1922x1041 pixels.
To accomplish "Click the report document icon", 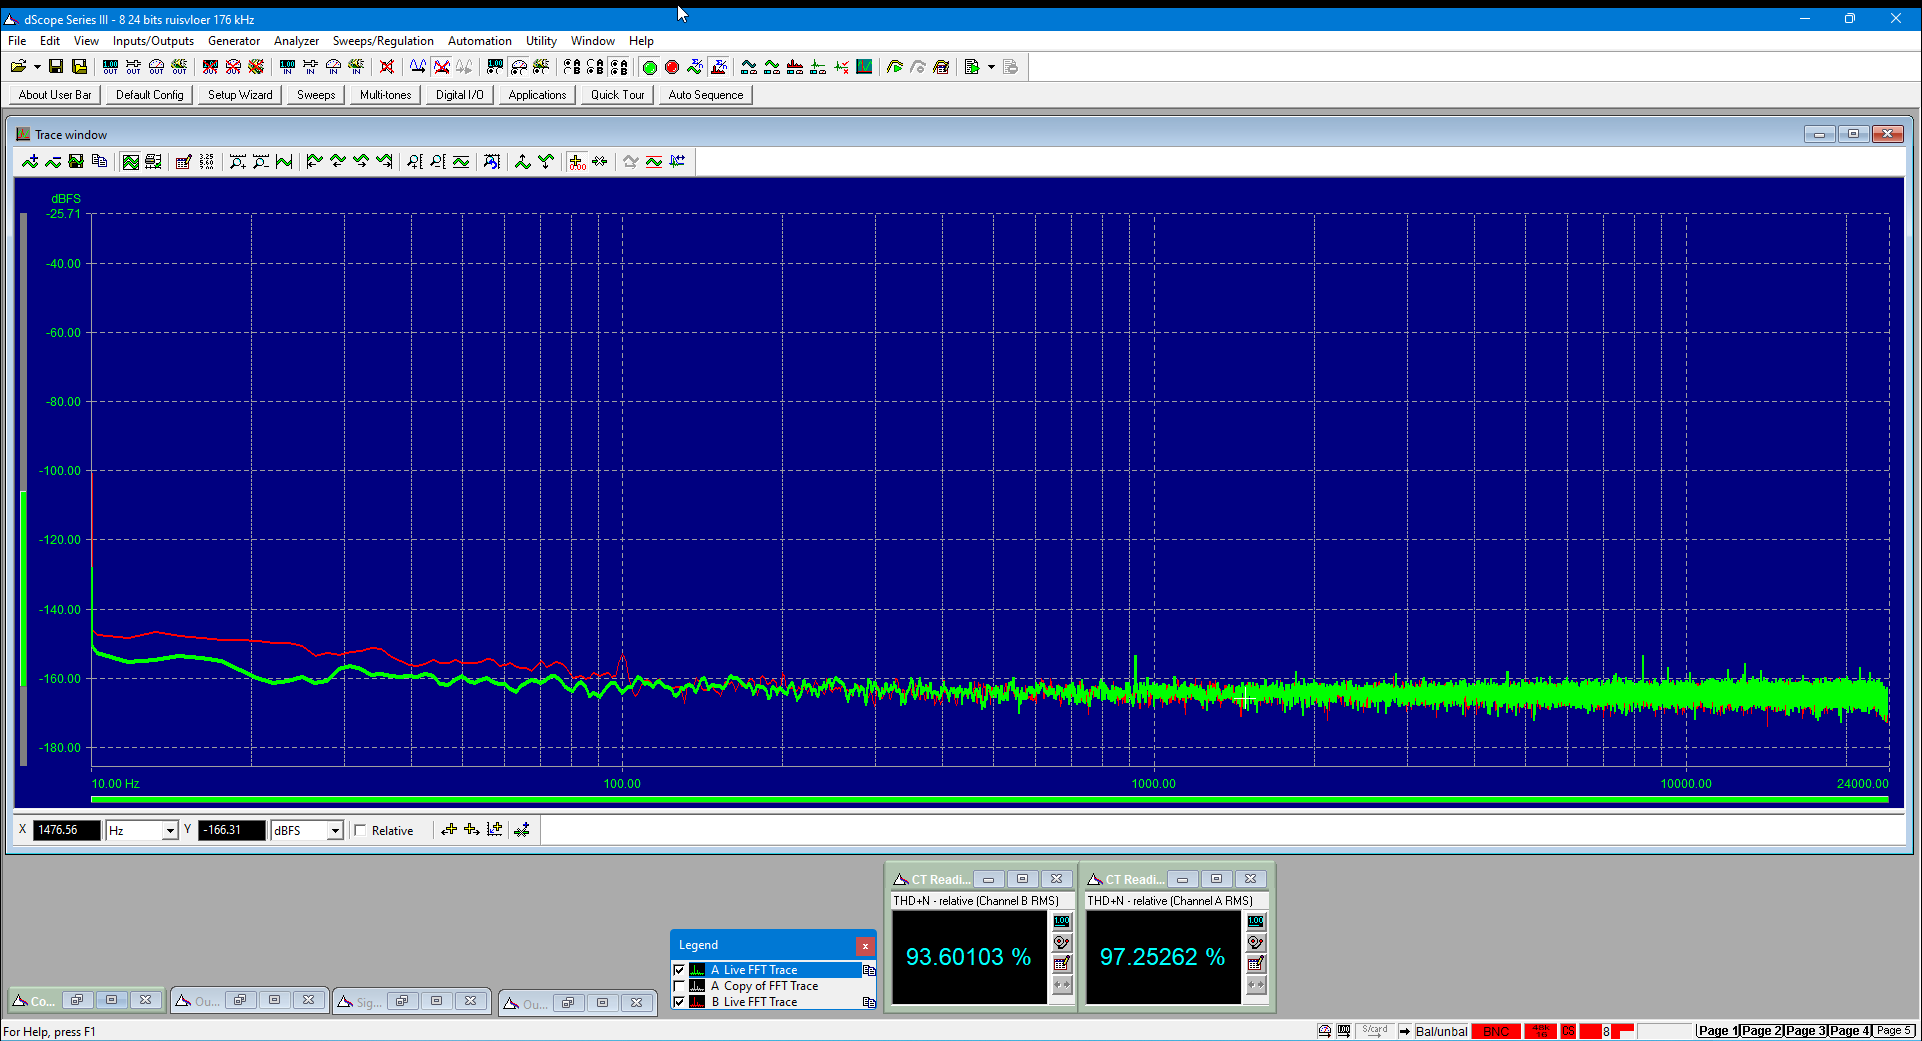I will pyautogui.click(x=972, y=67).
